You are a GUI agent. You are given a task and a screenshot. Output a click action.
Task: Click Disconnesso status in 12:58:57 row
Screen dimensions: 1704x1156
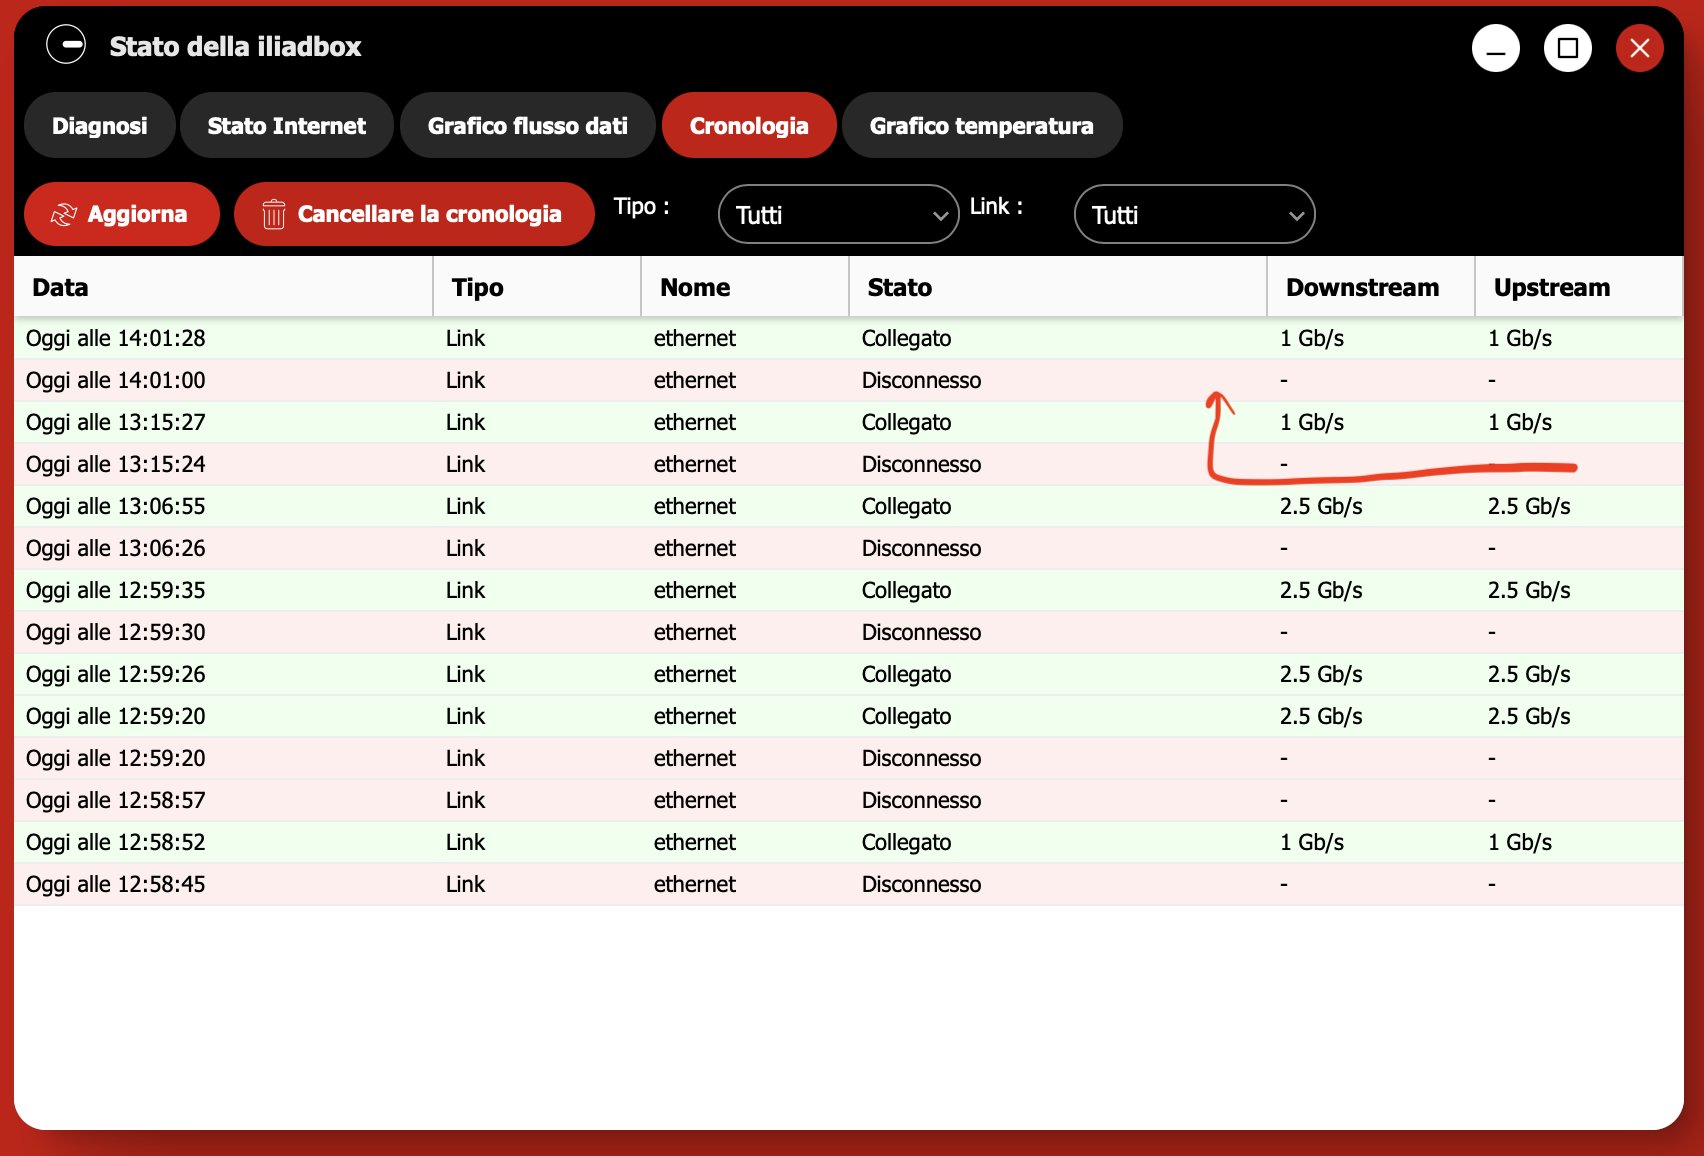pos(921,800)
